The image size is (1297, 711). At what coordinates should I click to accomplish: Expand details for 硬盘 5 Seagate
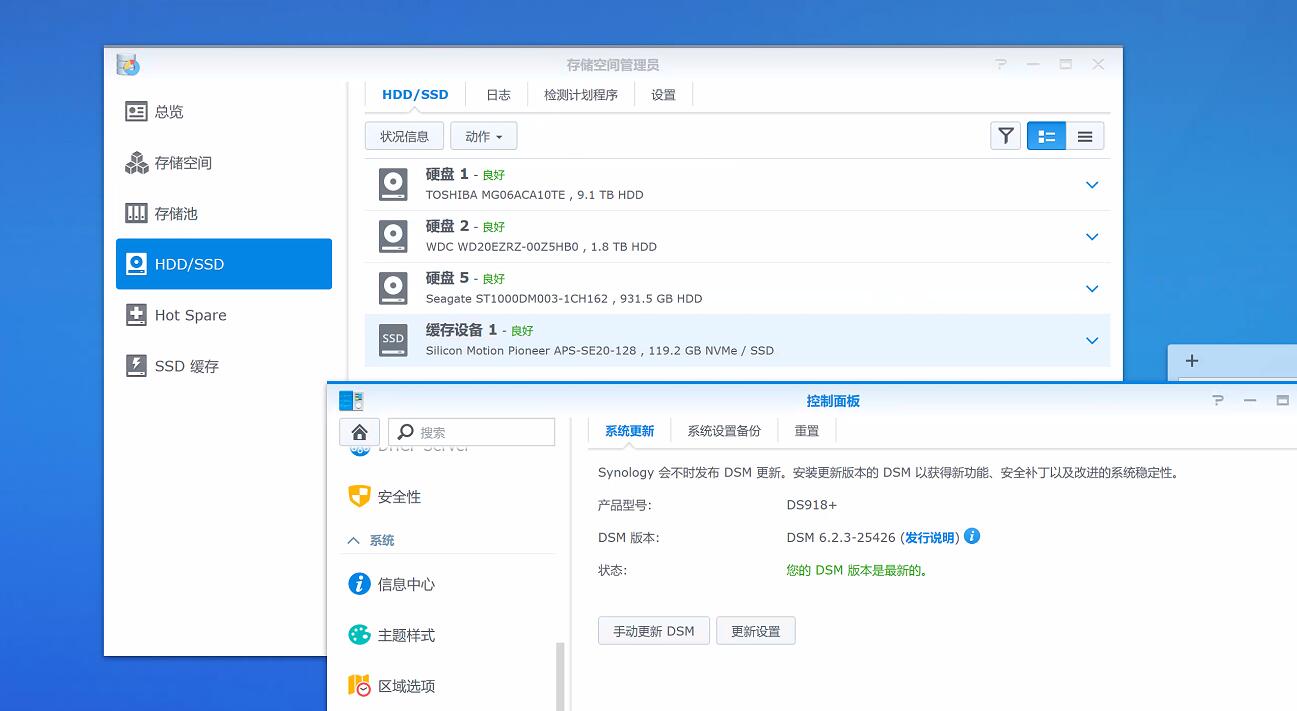pyautogui.click(x=1092, y=289)
